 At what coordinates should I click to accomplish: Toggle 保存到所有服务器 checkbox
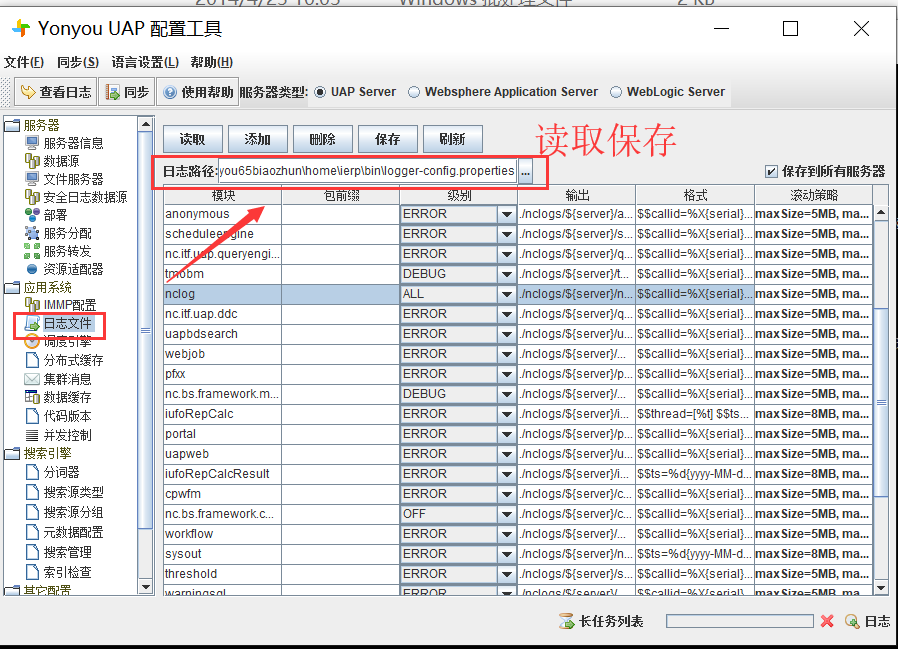click(771, 171)
